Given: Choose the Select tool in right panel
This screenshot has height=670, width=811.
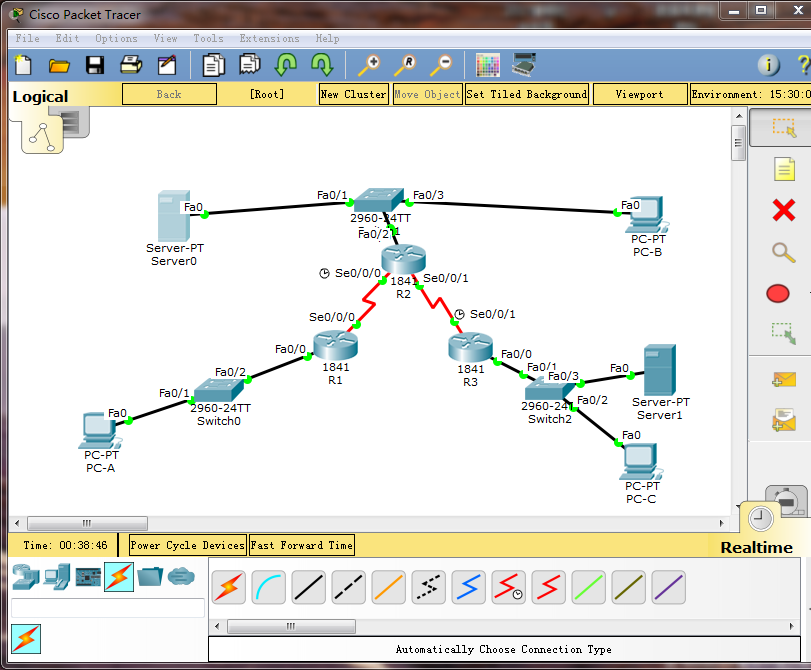Looking at the screenshot, I should coord(784,127).
